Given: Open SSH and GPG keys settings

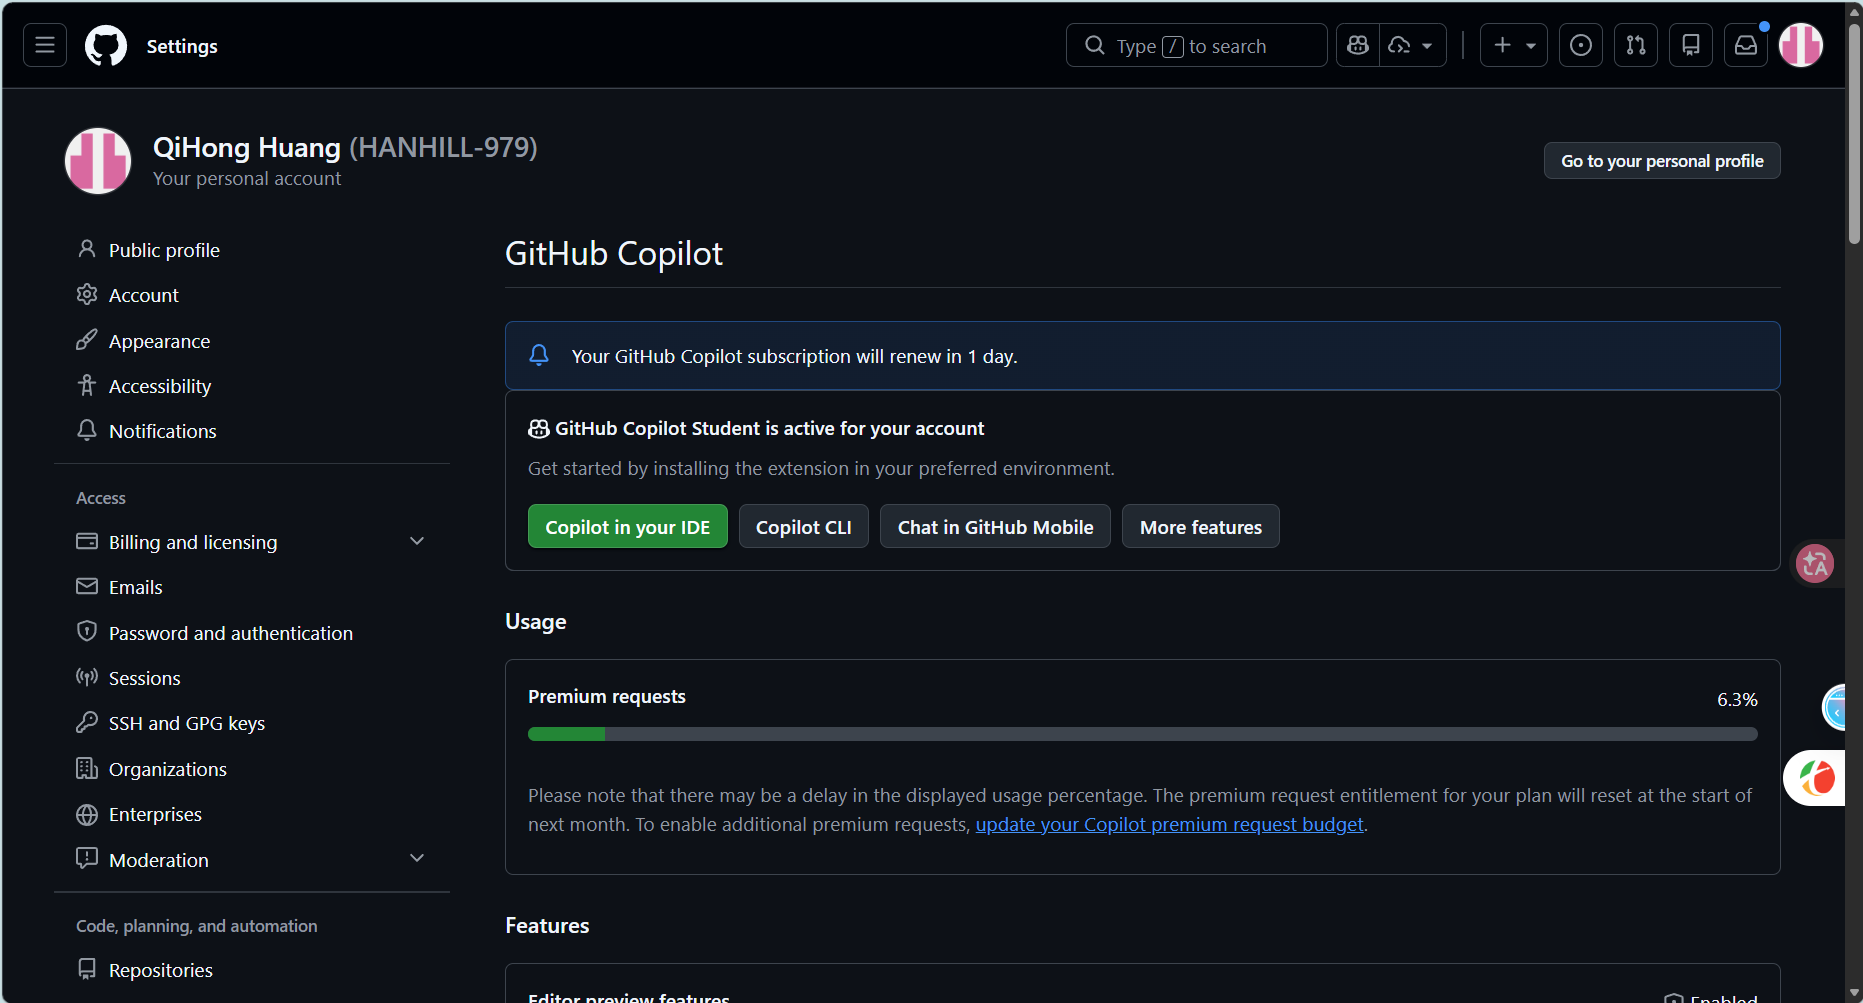Looking at the screenshot, I should click(x=187, y=723).
